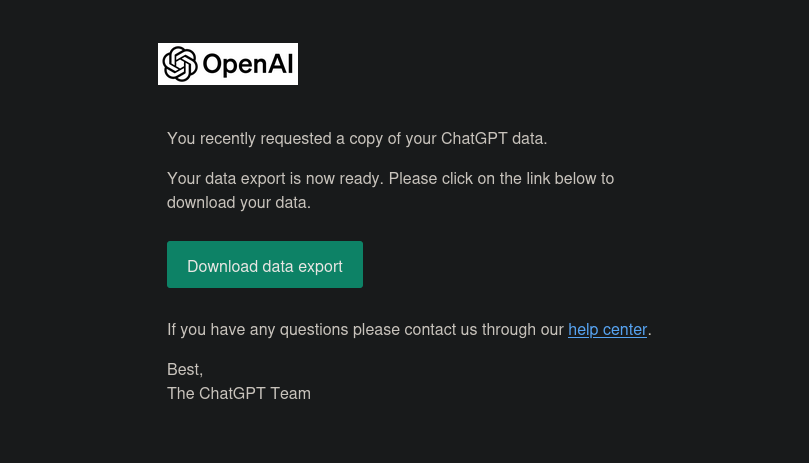Click 'The ChatGPT Team' signature
809x463 pixels.
click(x=239, y=393)
